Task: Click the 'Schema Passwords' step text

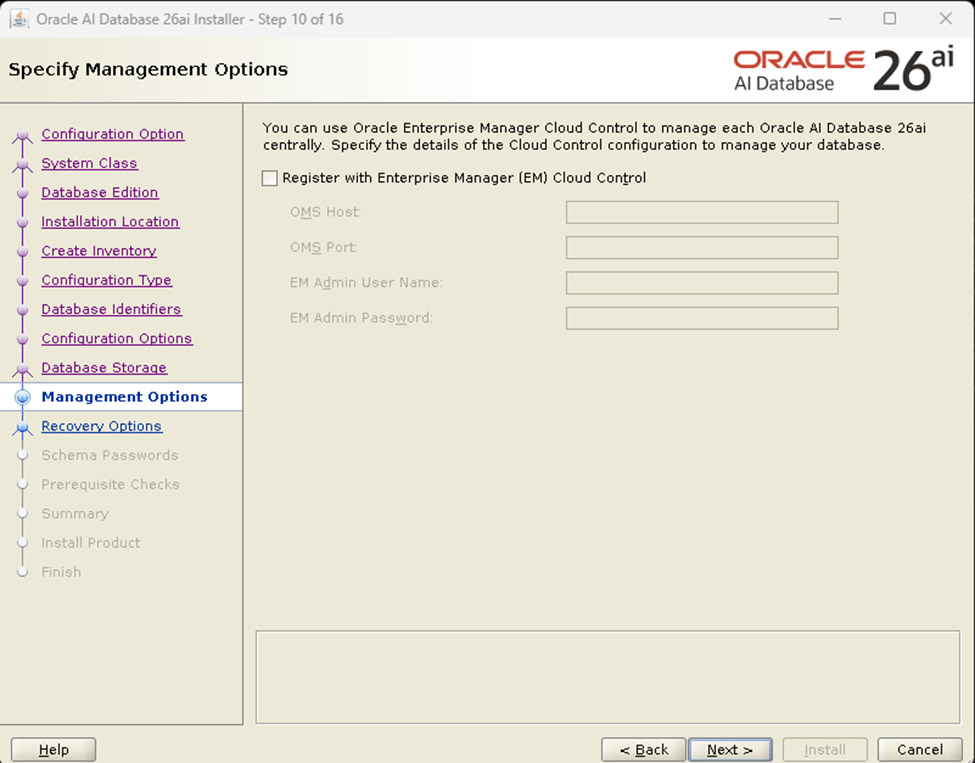Action: 109,455
